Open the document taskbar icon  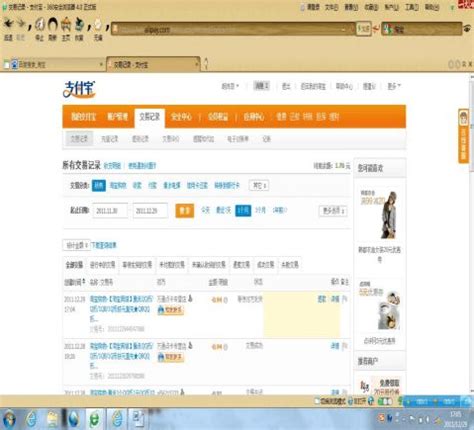pyautogui.click(x=138, y=420)
